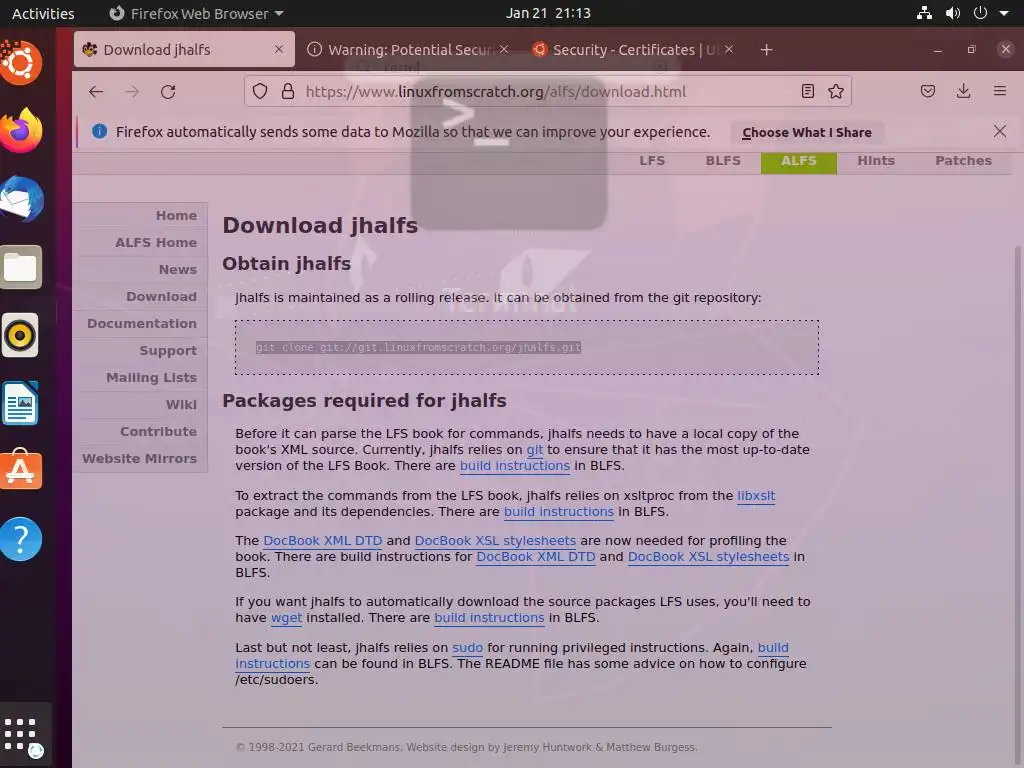The image size is (1024, 768).
Task: Close the Security - Certificates tab
Action: pos(729,50)
